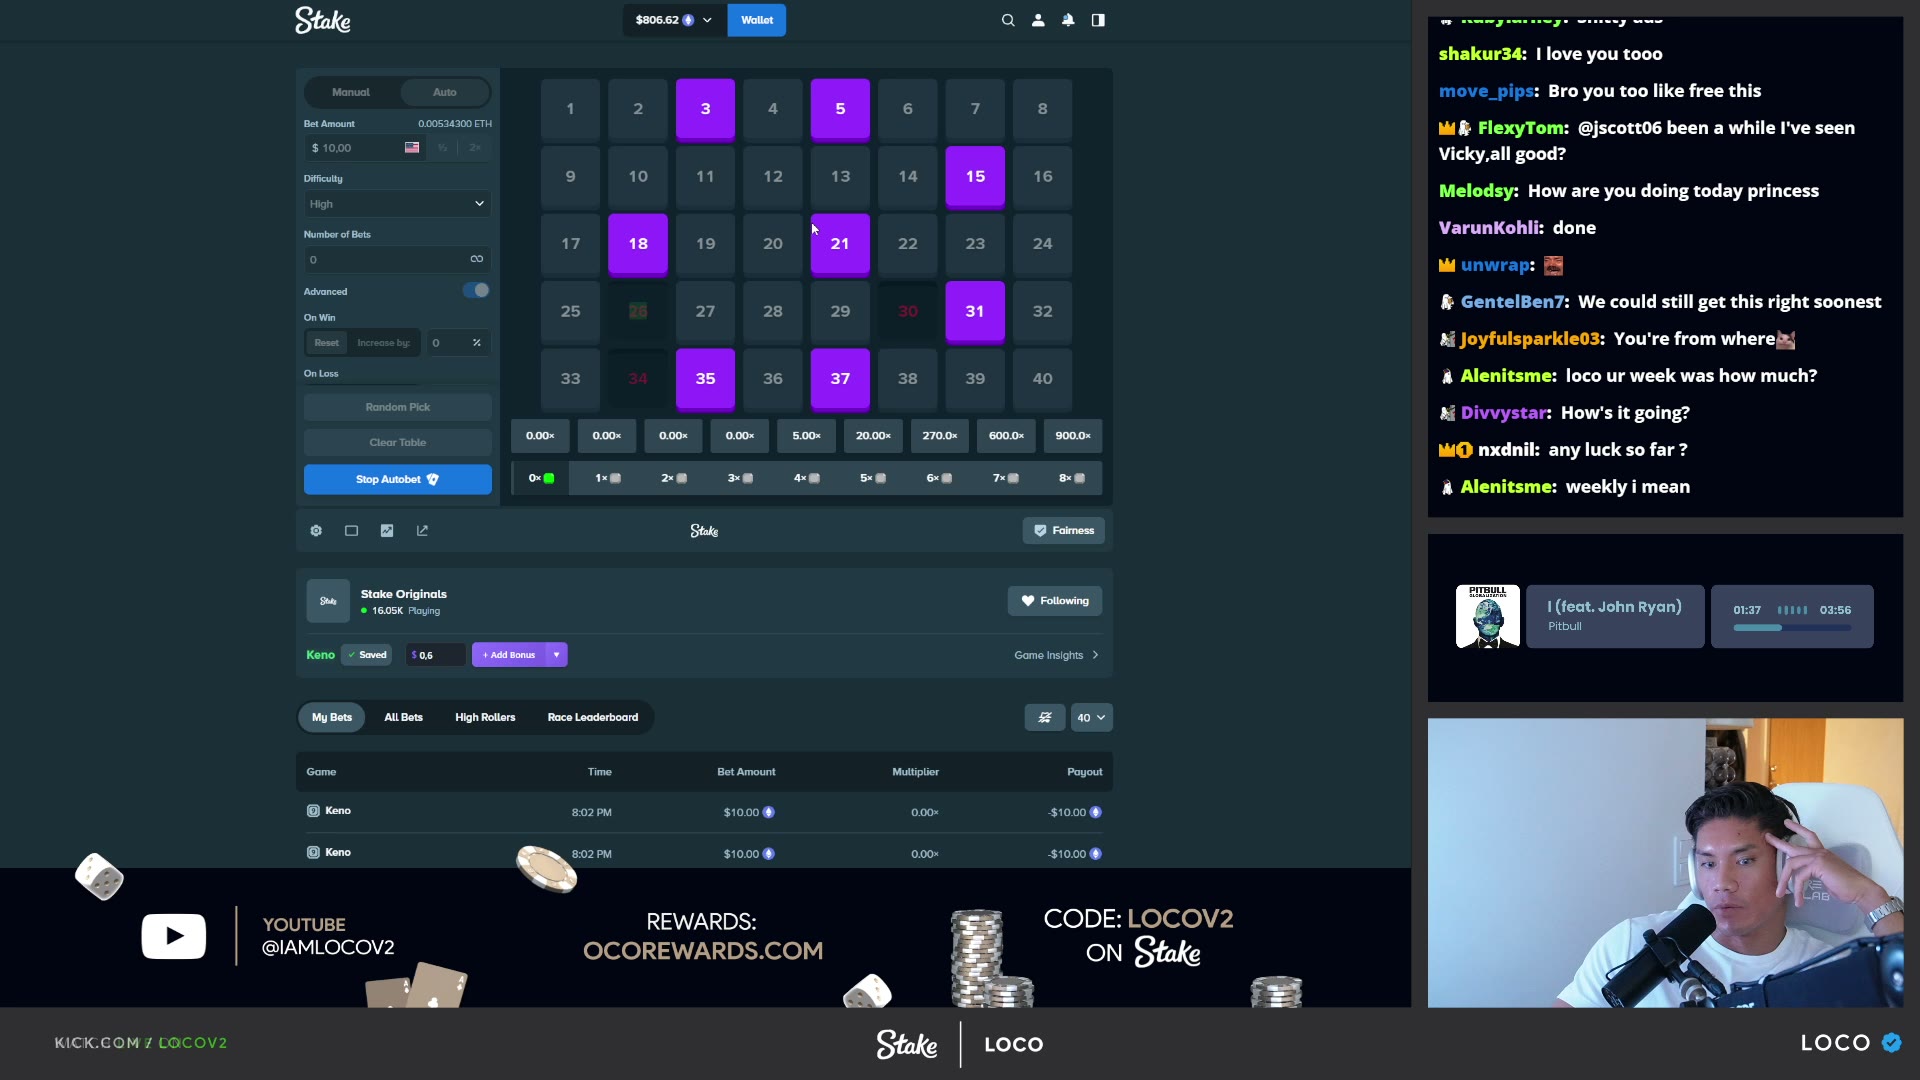Viewport: 1920px width, 1080px height.
Task: Open live stats chart icon
Action: 387,531
